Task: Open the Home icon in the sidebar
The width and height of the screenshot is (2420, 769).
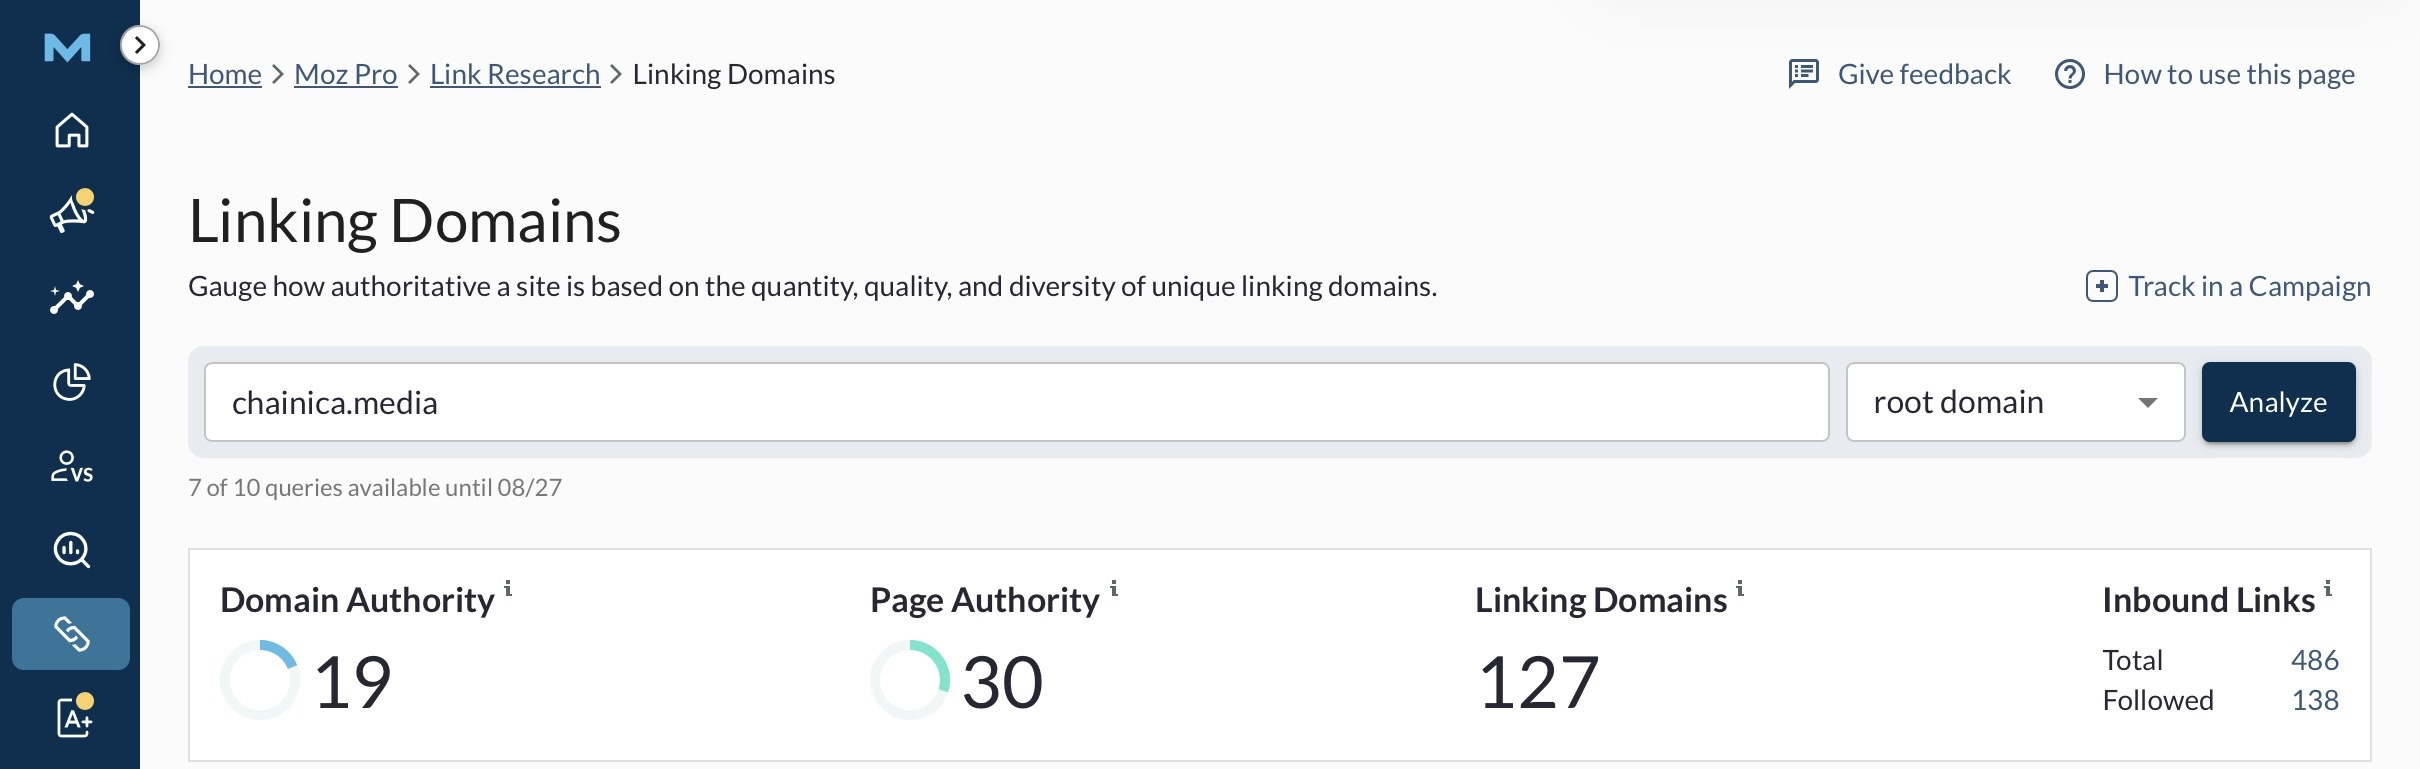Action: point(71,130)
